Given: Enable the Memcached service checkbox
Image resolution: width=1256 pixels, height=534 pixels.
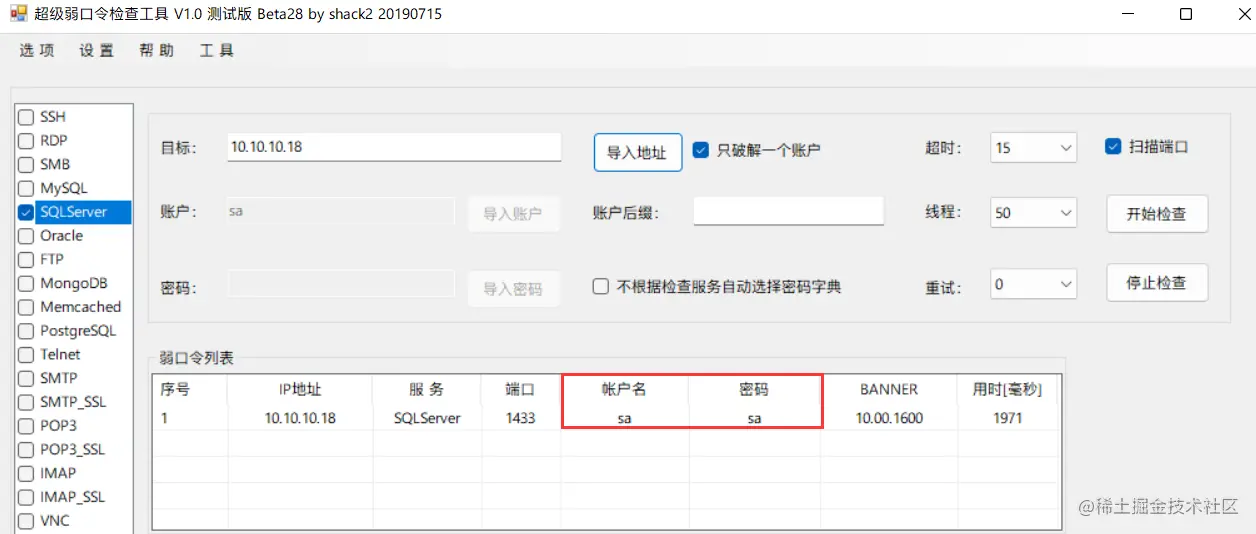Looking at the screenshot, I should [26, 307].
